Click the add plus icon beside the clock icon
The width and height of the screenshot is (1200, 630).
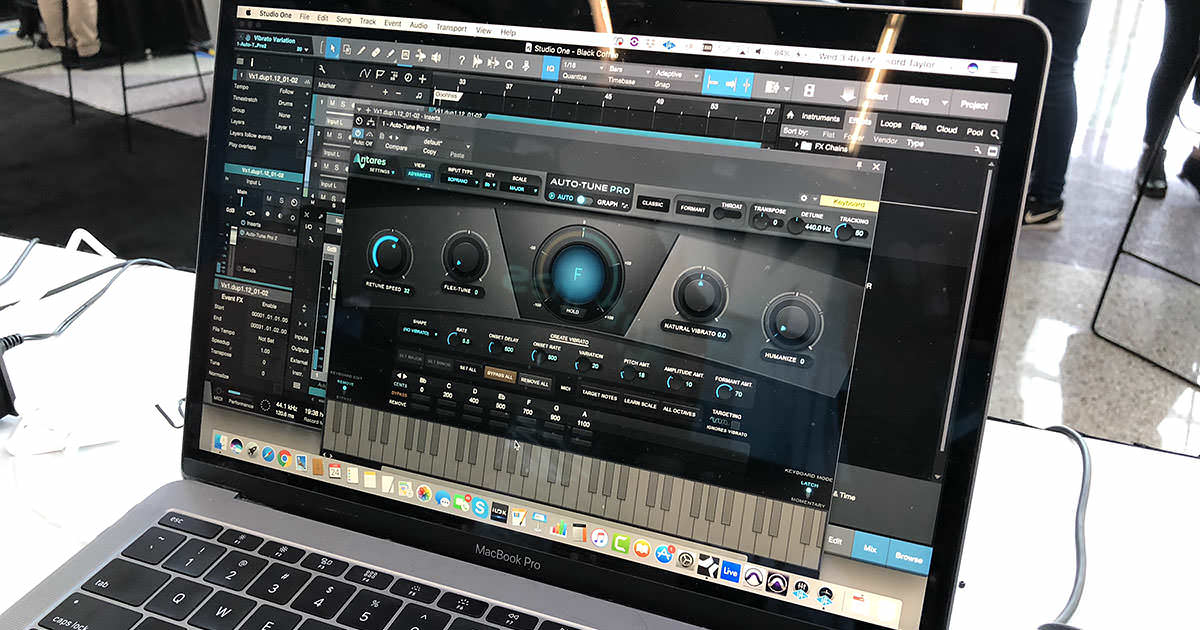pos(423,78)
